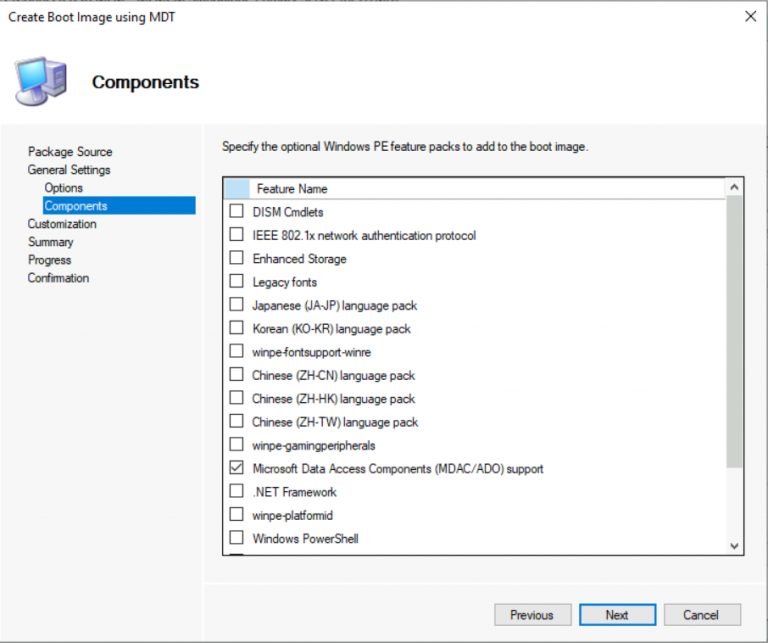Go to Package Source step

(70, 152)
